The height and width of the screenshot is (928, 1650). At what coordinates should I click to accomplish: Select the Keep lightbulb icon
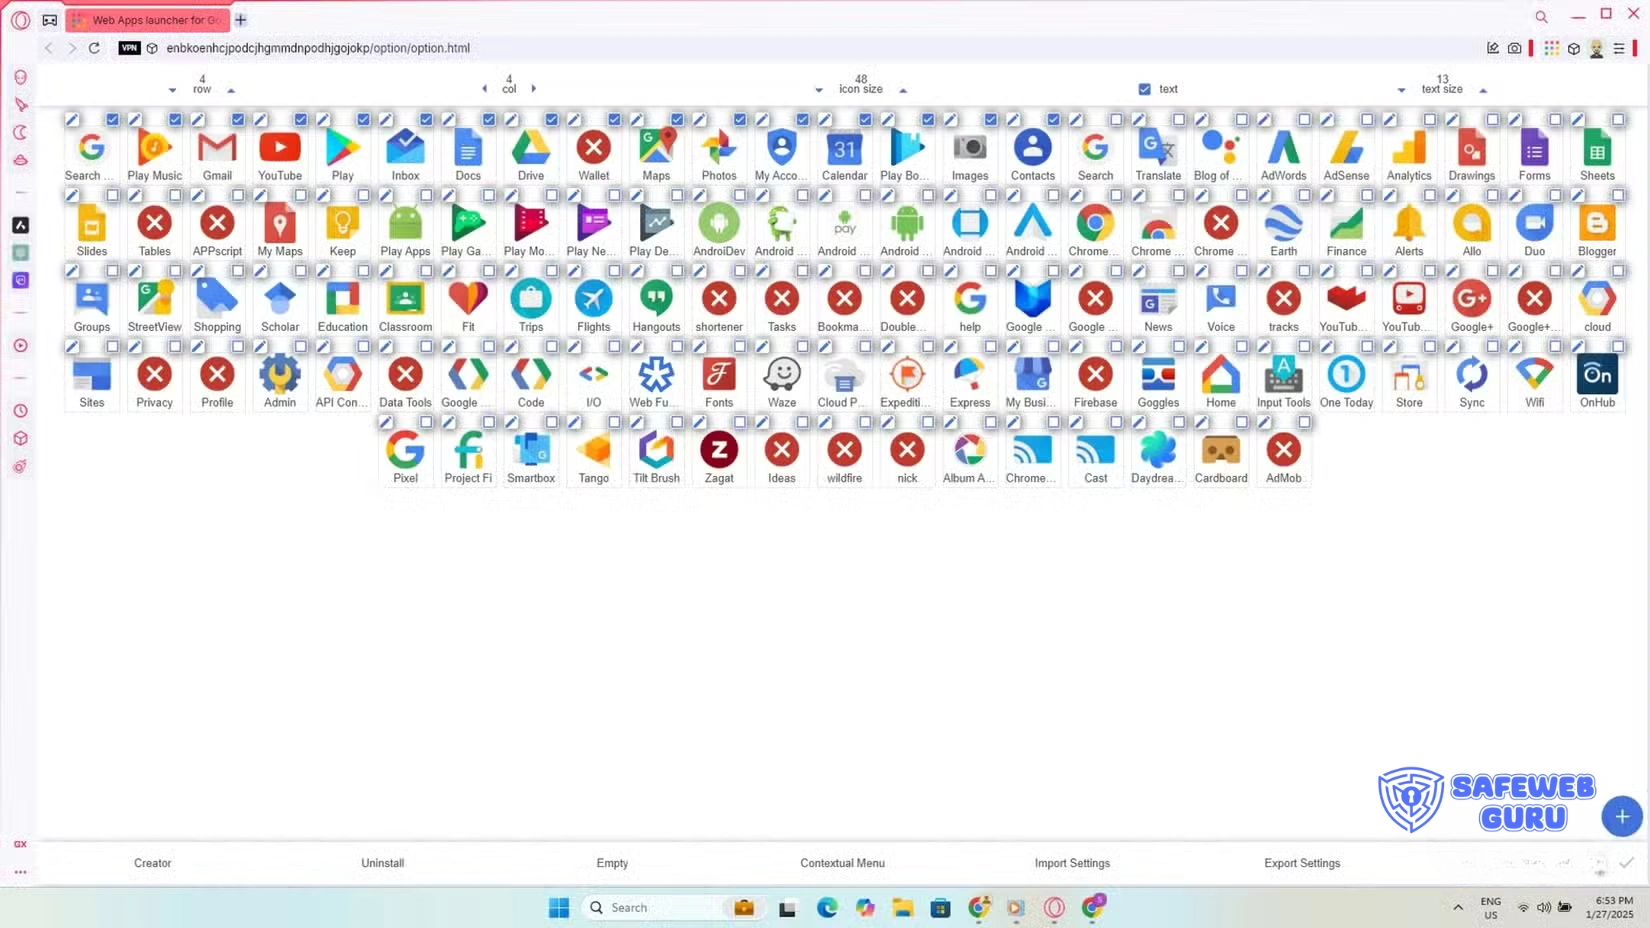(343, 224)
